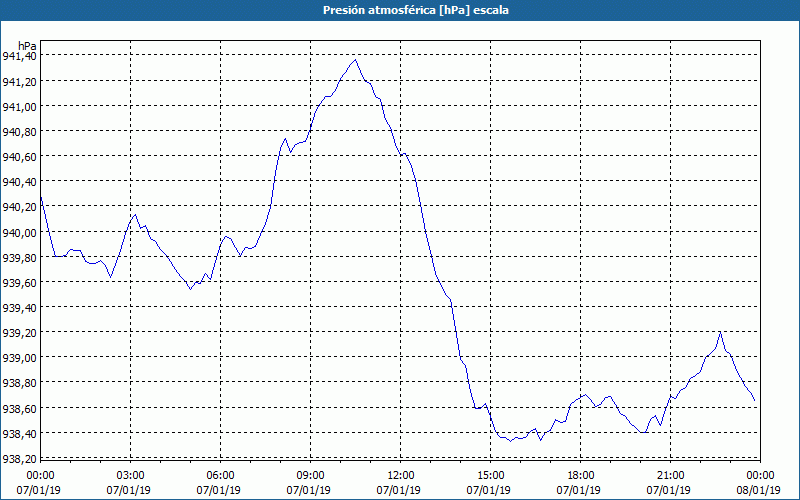This screenshot has height=500, width=800.
Task: Click the 939,00 y-axis value
Action: [19, 358]
